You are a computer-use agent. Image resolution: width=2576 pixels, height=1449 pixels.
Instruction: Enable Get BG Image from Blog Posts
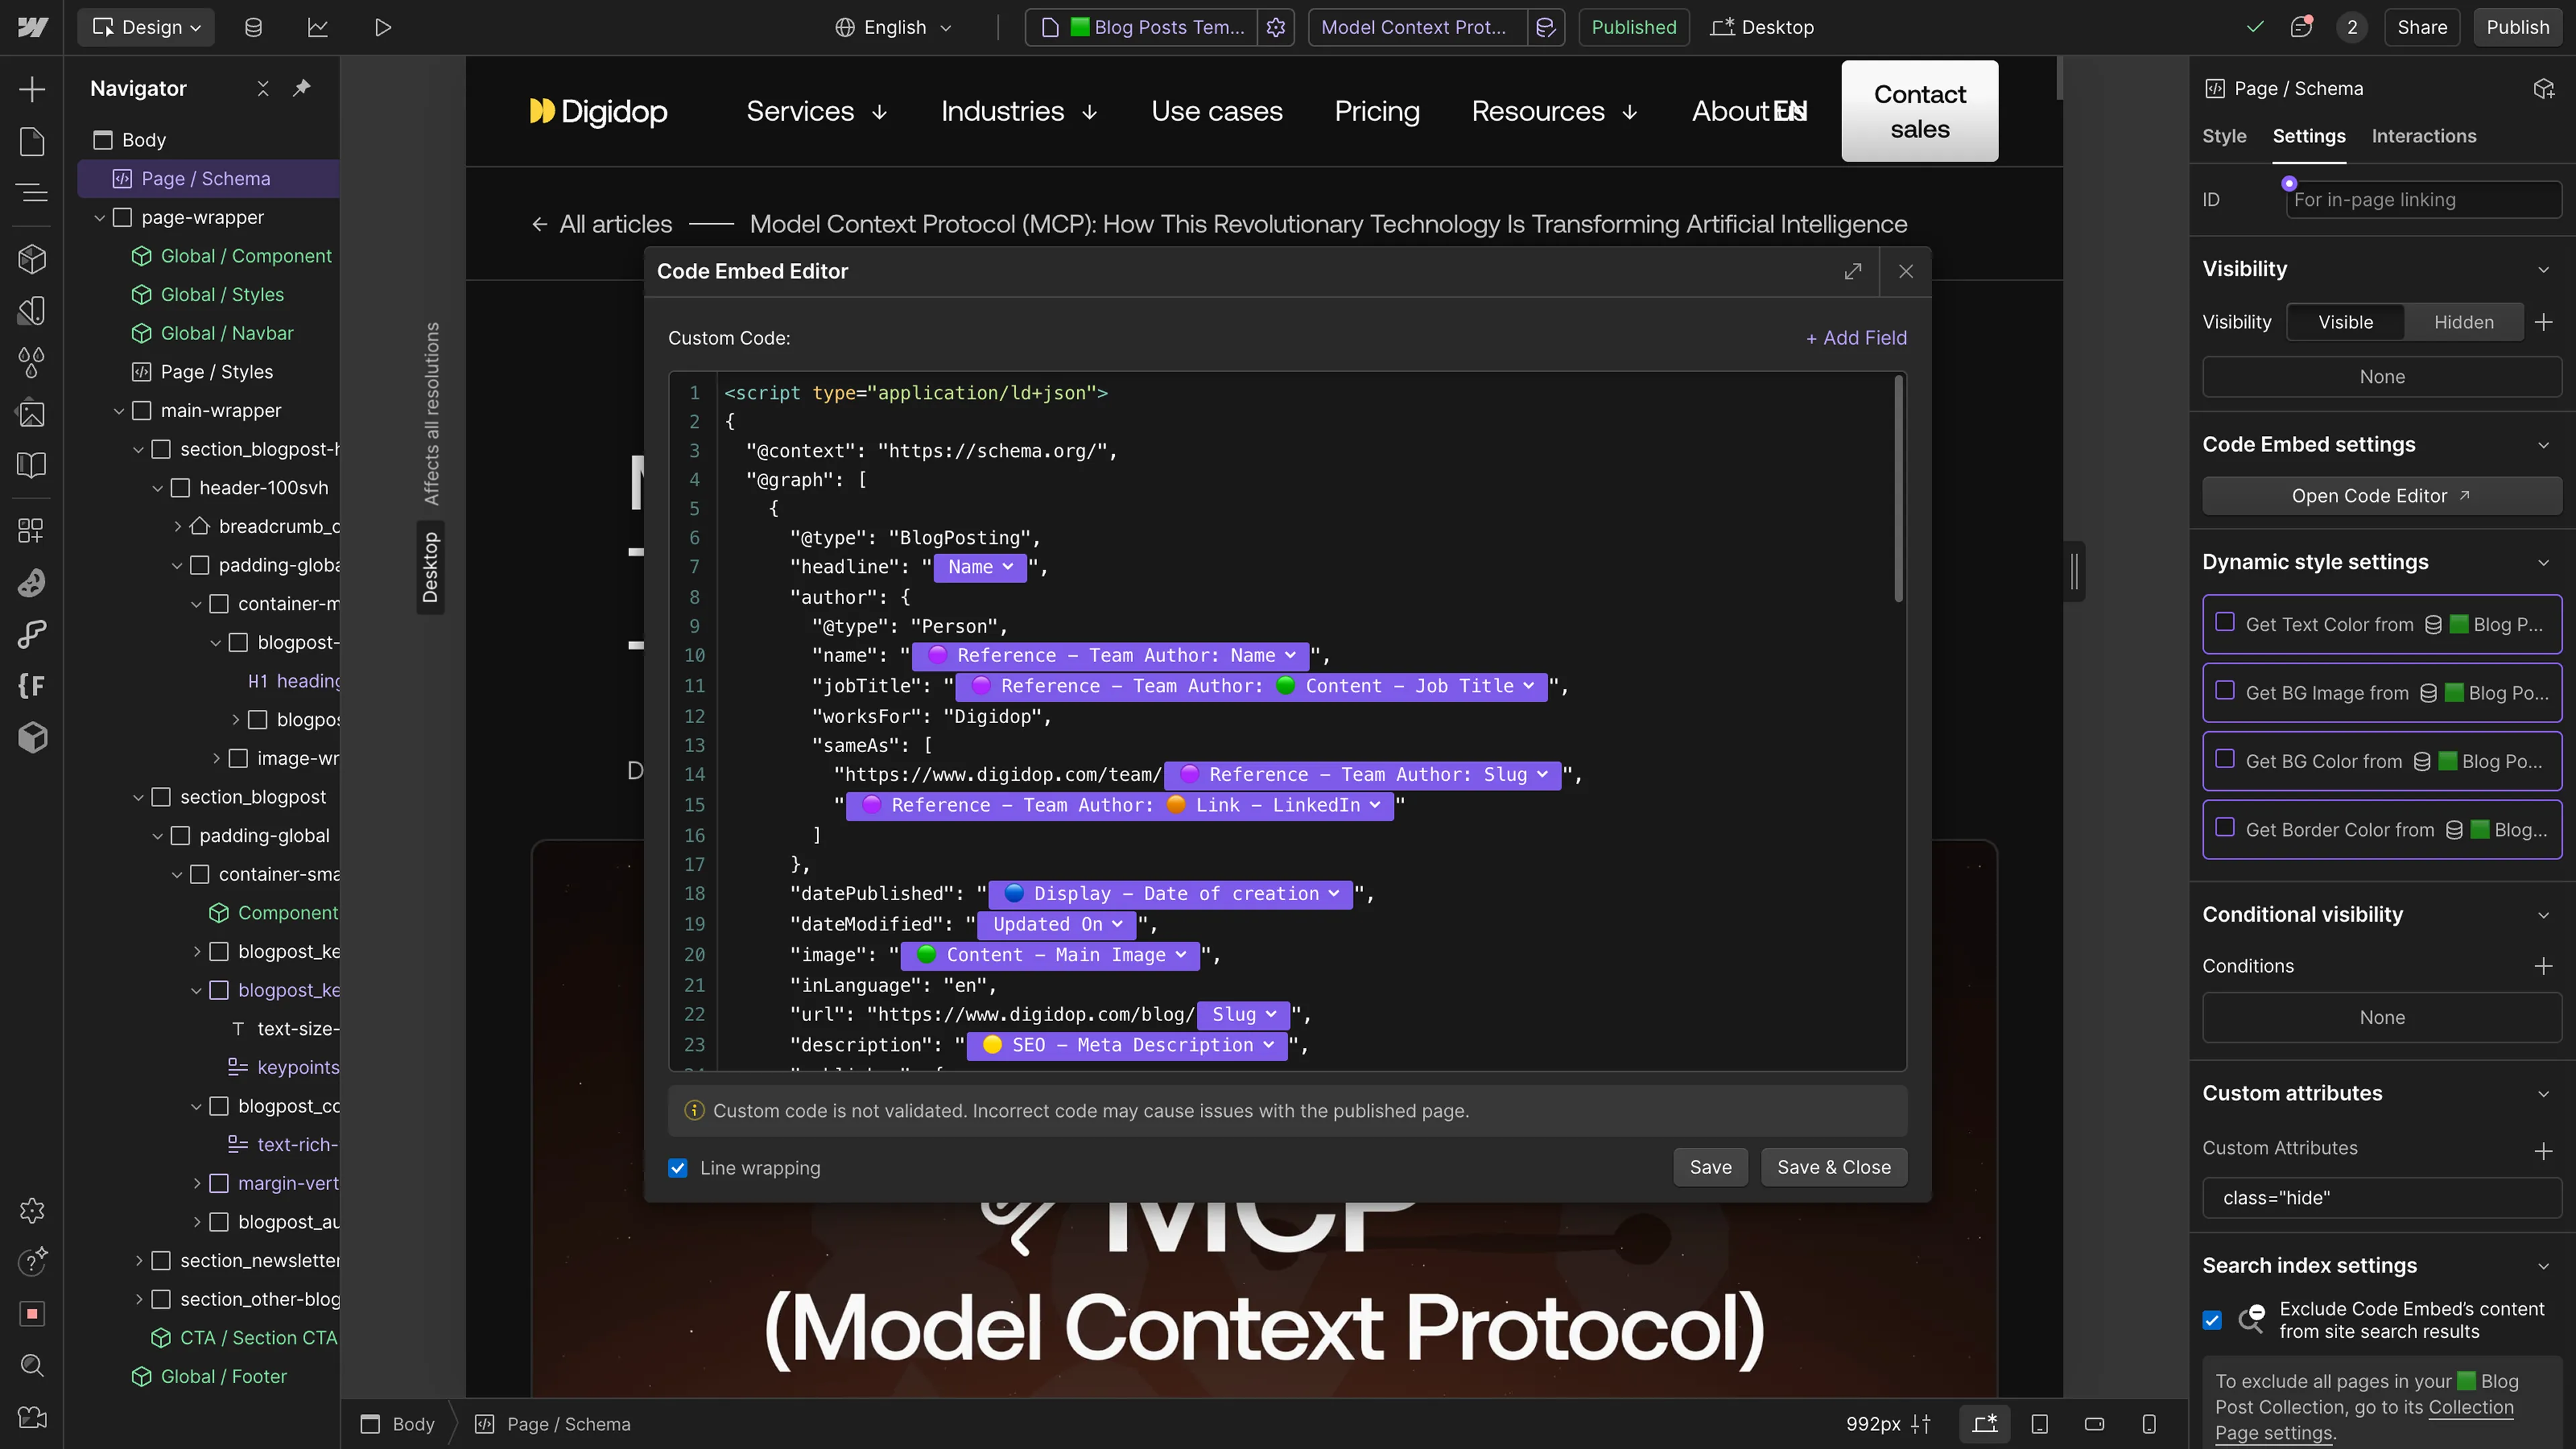click(2225, 691)
